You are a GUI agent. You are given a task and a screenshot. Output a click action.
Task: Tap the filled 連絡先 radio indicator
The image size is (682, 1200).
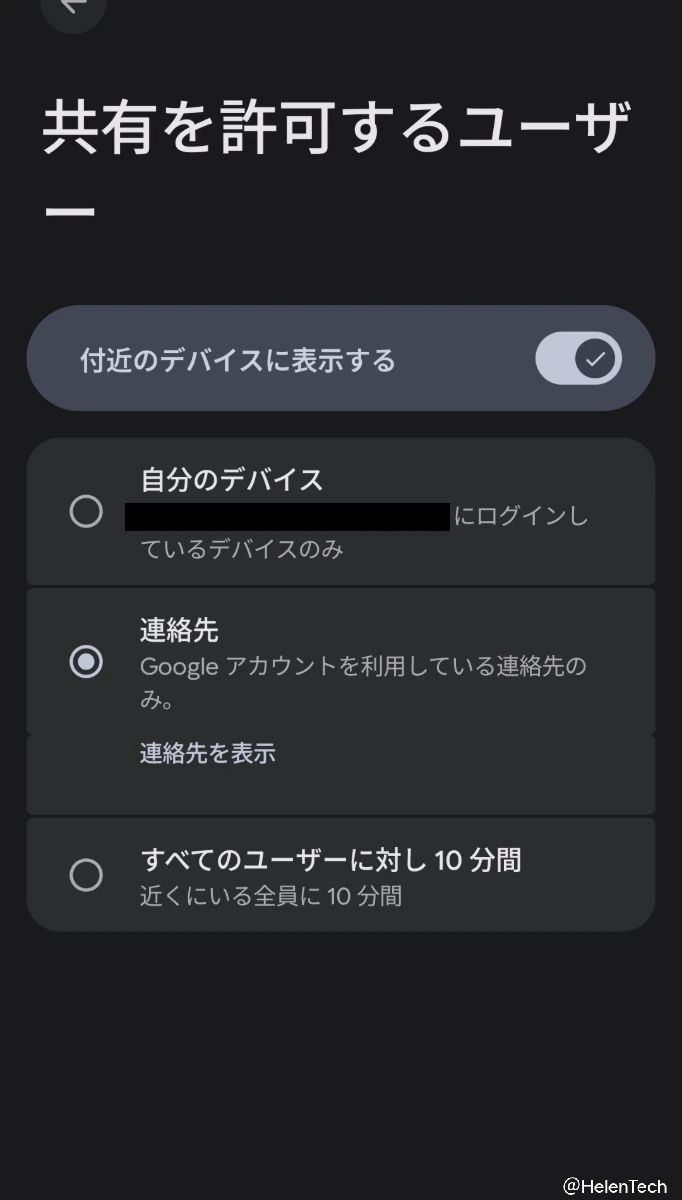click(x=87, y=663)
